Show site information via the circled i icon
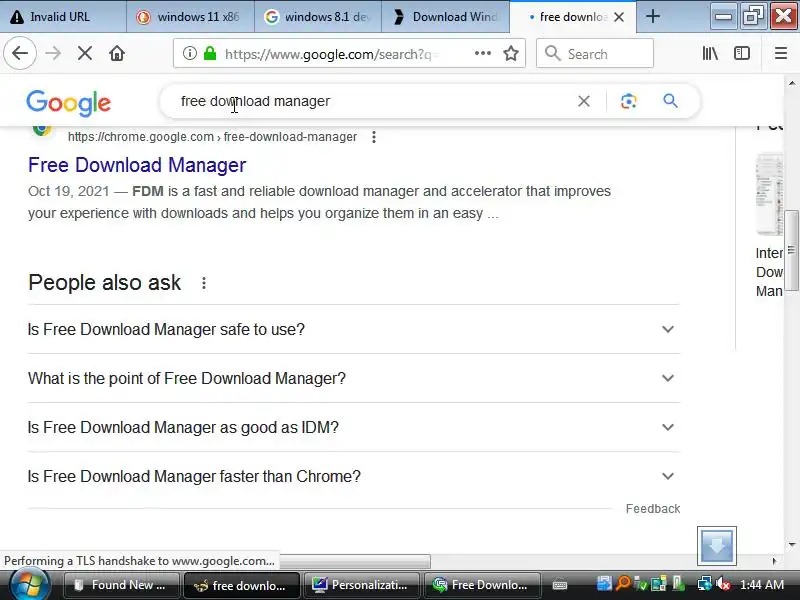 point(189,53)
